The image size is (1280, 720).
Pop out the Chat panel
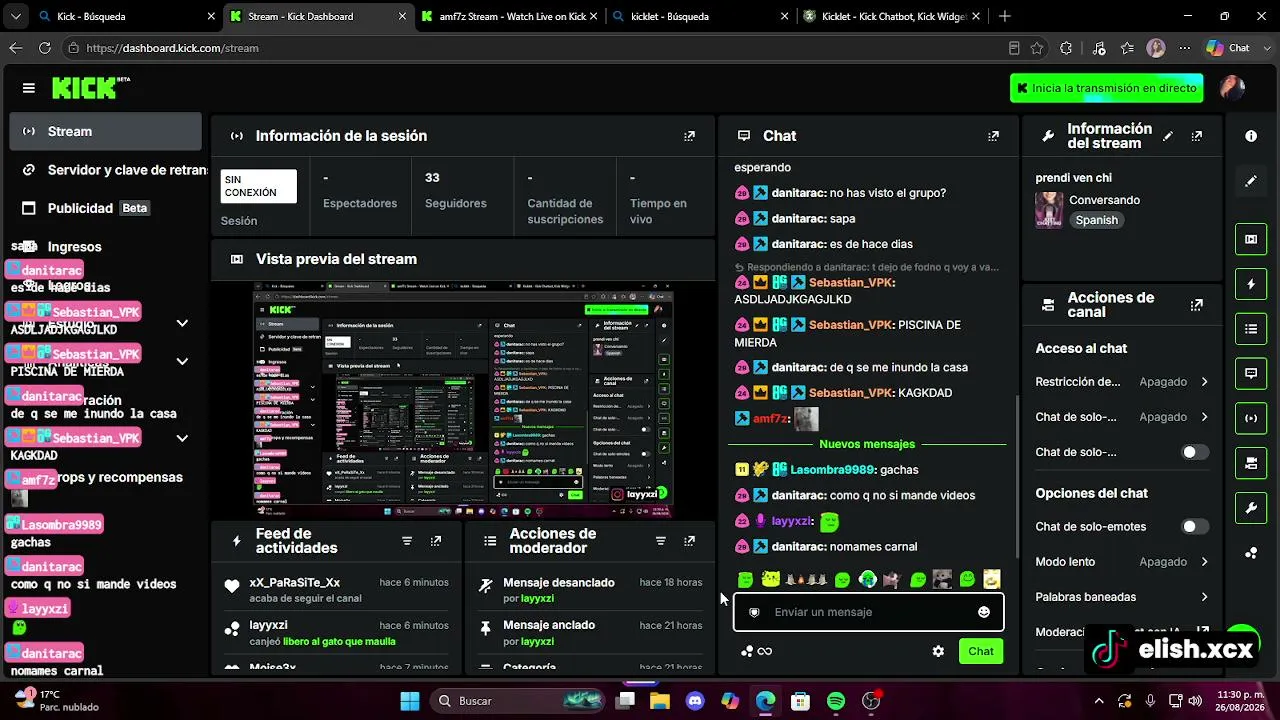[993, 136]
